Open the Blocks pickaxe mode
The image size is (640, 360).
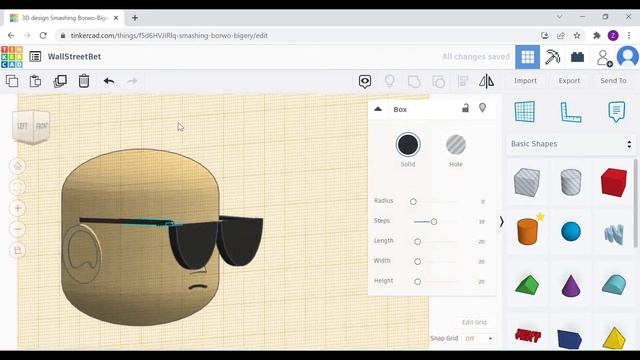[x=552, y=57]
